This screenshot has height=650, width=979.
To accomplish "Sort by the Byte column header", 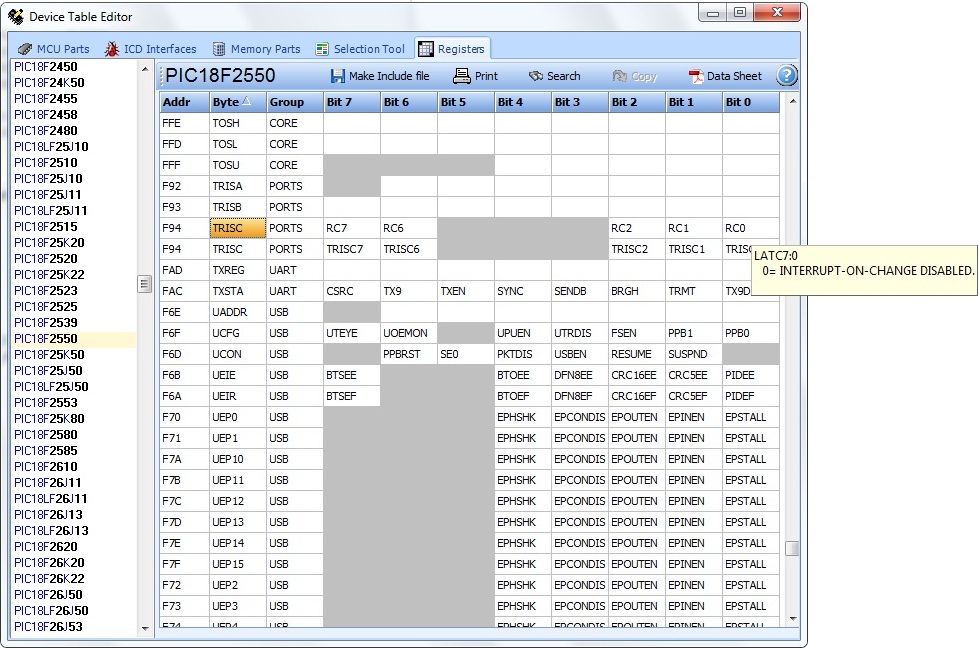I will pos(237,102).
